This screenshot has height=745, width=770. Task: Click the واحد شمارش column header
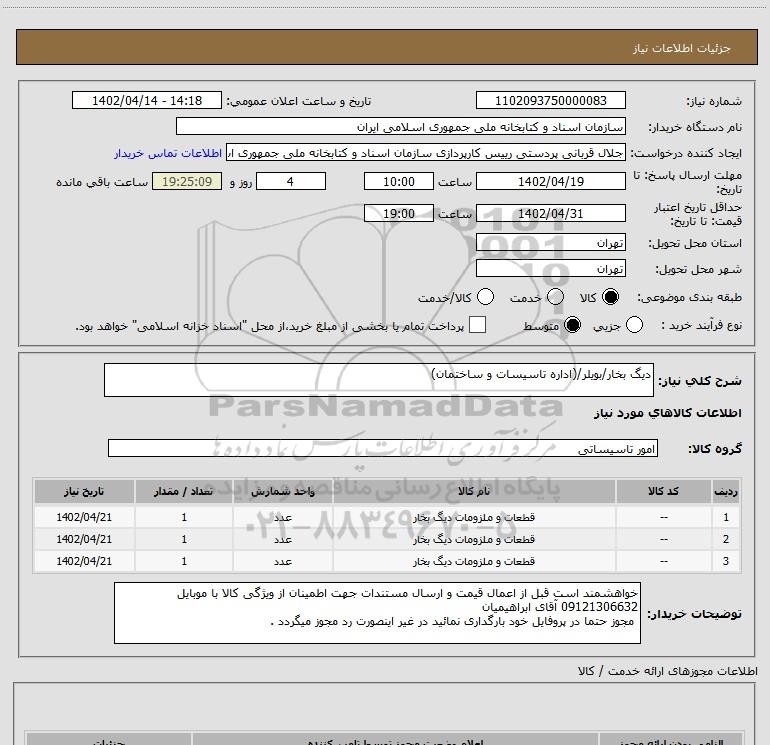click(x=283, y=491)
